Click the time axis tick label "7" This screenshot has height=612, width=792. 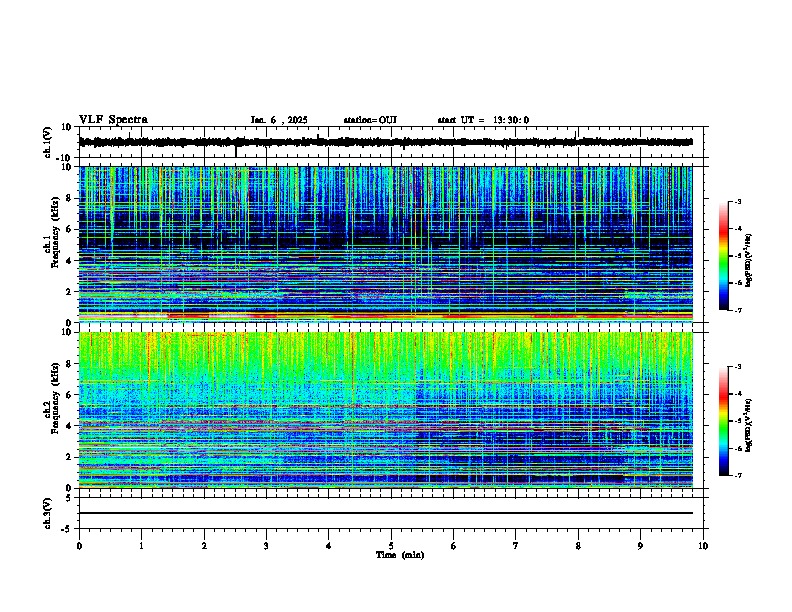516,546
